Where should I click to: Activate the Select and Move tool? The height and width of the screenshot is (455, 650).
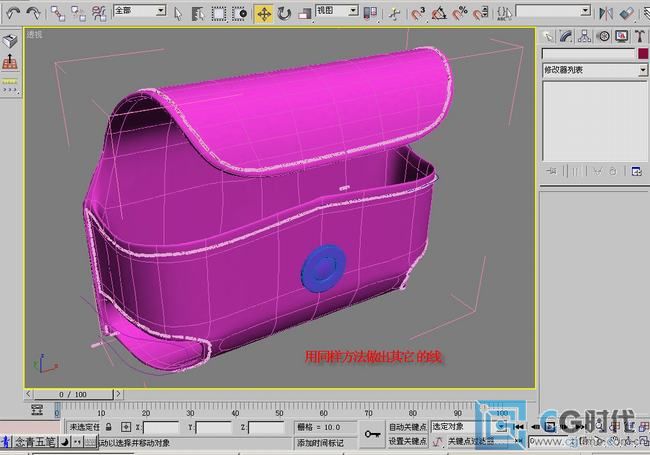[x=264, y=14]
